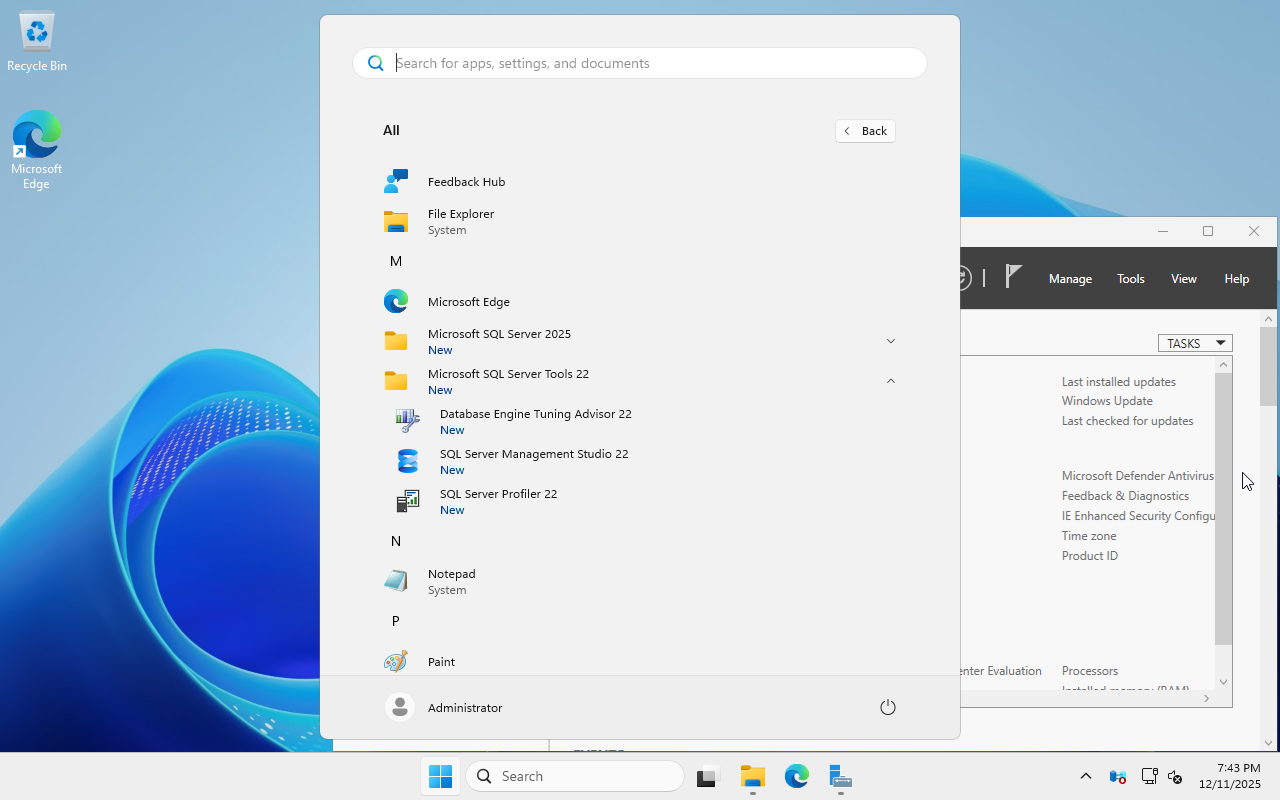Open the Manage menu in Server Manager
The width and height of the screenshot is (1280, 800).
[x=1069, y=278]
